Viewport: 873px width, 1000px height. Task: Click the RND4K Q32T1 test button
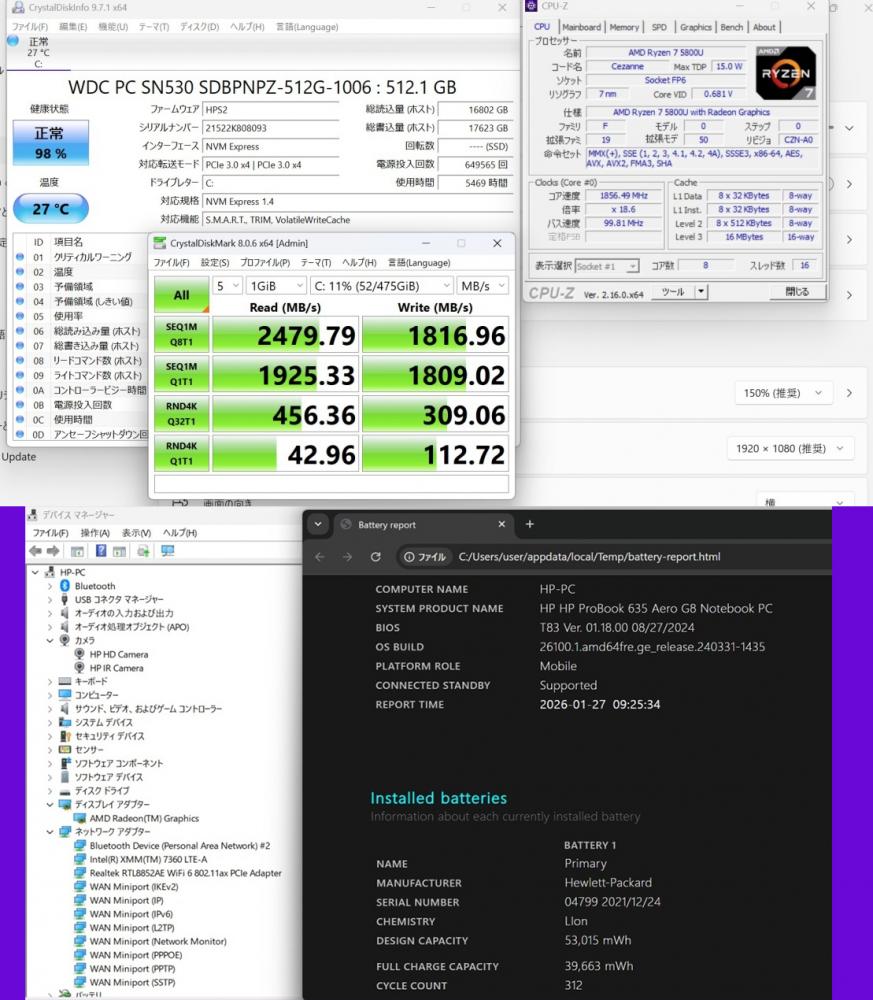[182, 414]
